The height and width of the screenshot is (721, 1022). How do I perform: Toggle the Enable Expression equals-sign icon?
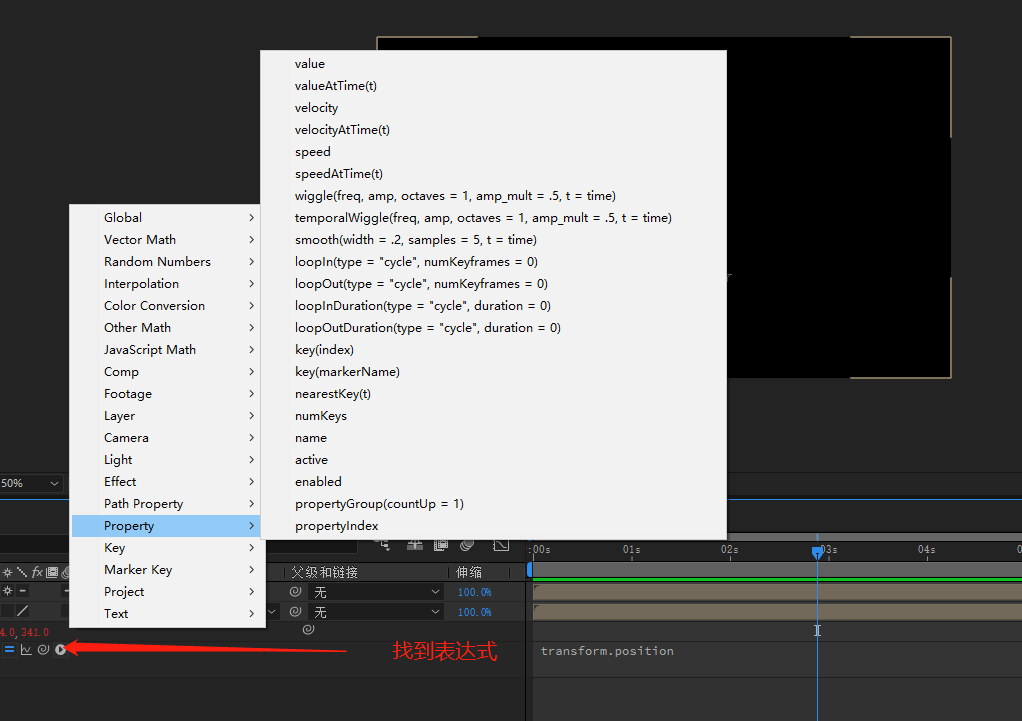pyautogui.click(x=9, y=649)
